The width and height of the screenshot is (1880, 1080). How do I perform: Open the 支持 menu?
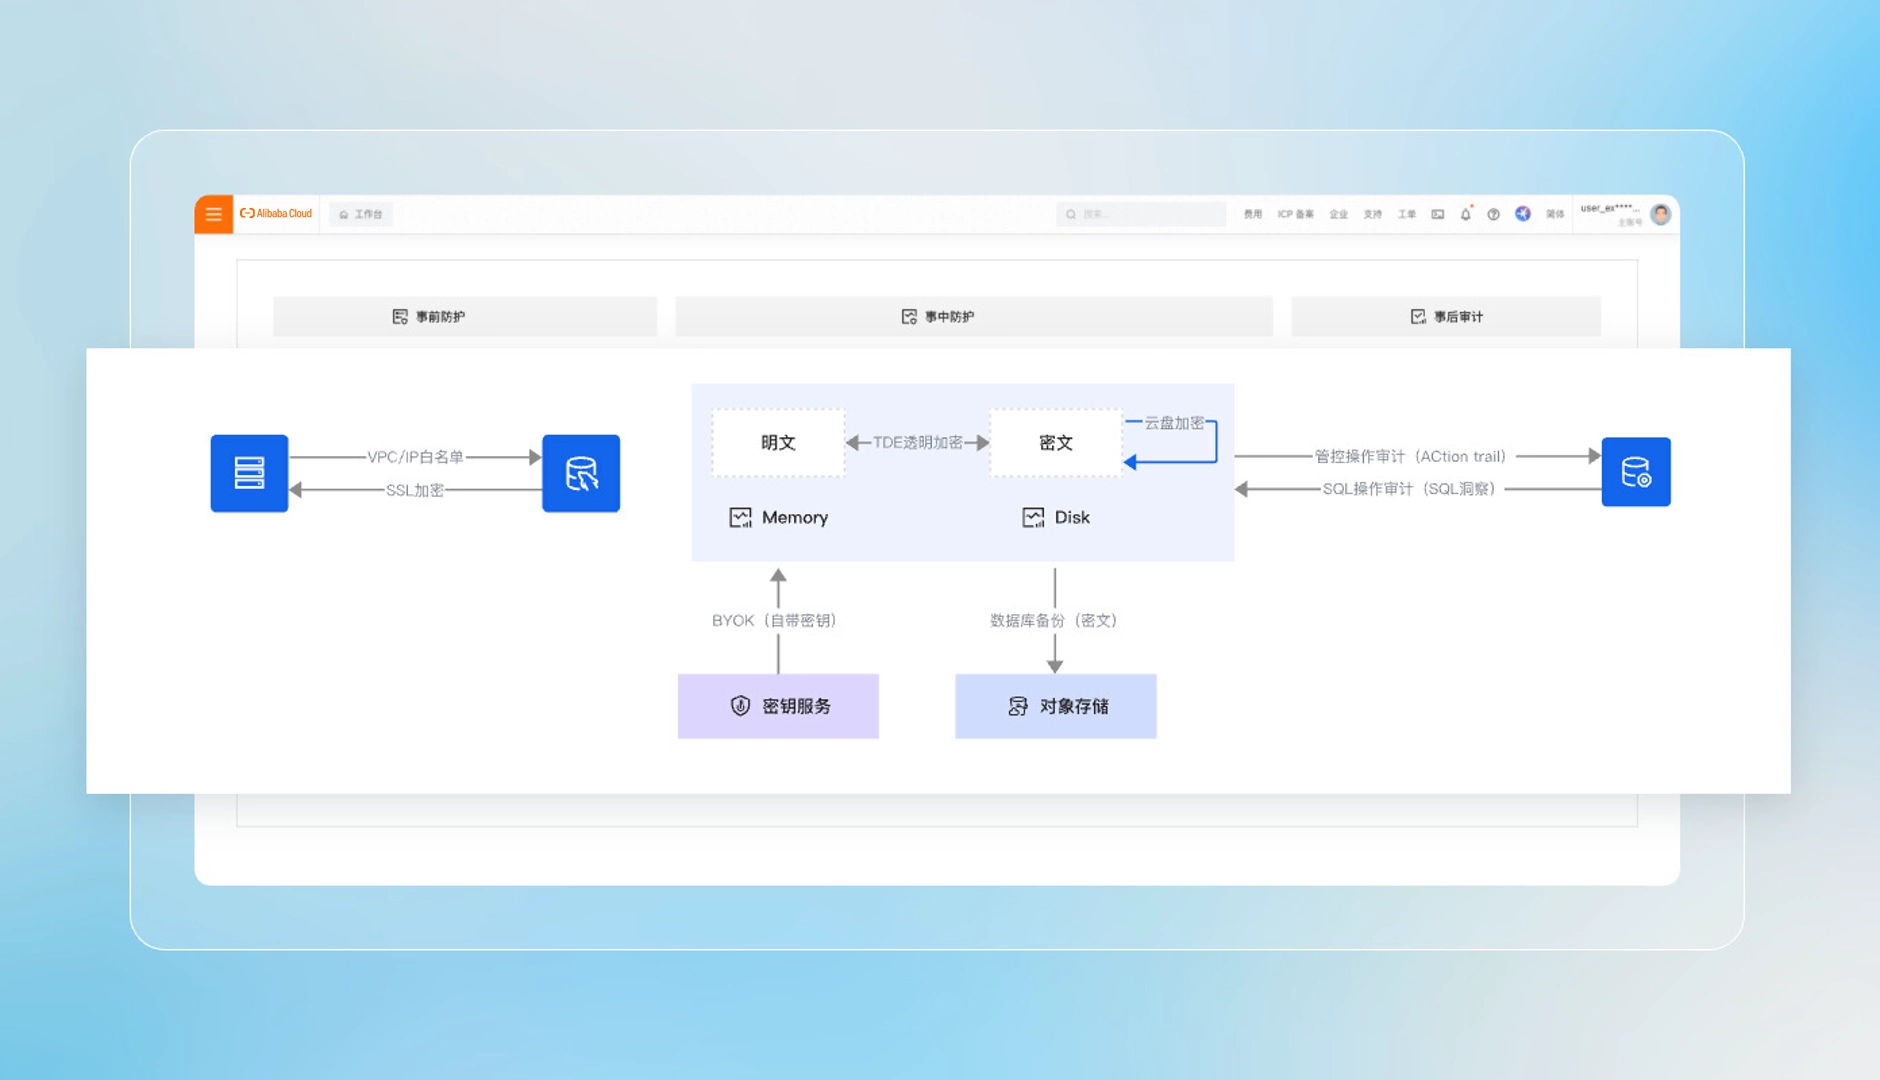click(1372, 214)
